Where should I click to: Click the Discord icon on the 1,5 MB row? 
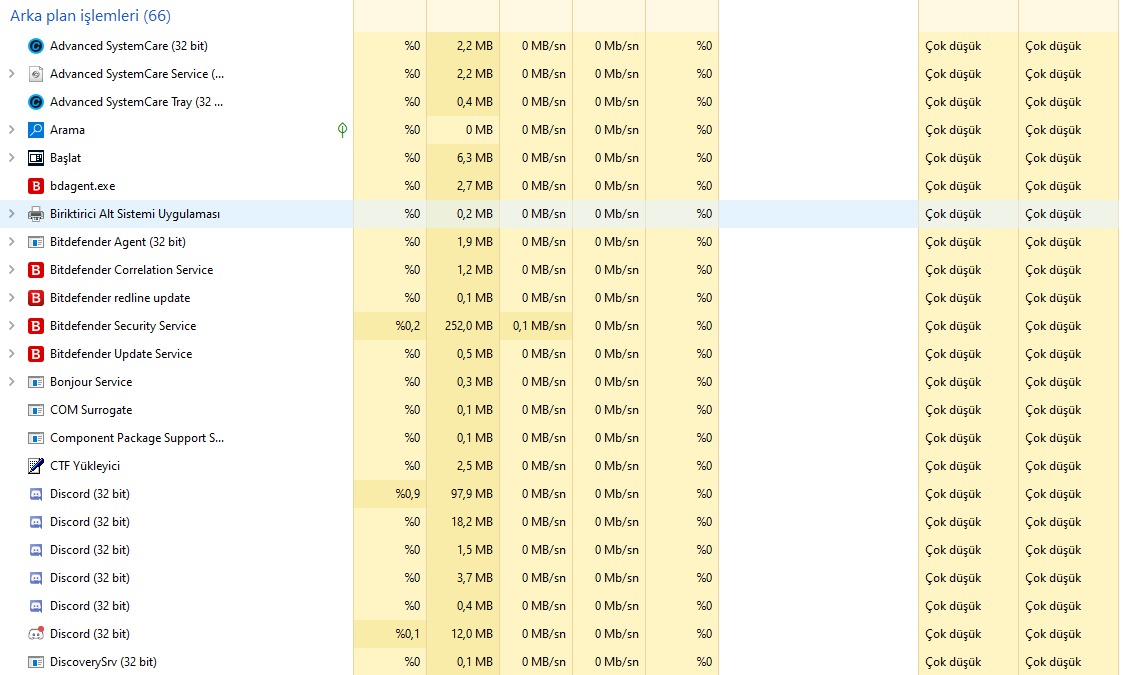pyautogui.click(x=36, y=550)
